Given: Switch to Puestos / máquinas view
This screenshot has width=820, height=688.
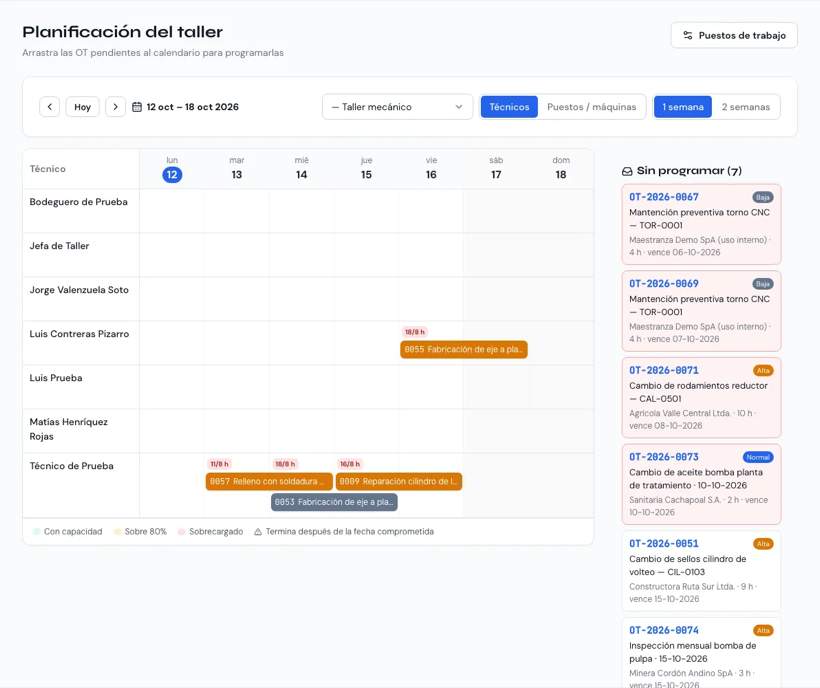Looking at the screenshot, I should 591,107.
